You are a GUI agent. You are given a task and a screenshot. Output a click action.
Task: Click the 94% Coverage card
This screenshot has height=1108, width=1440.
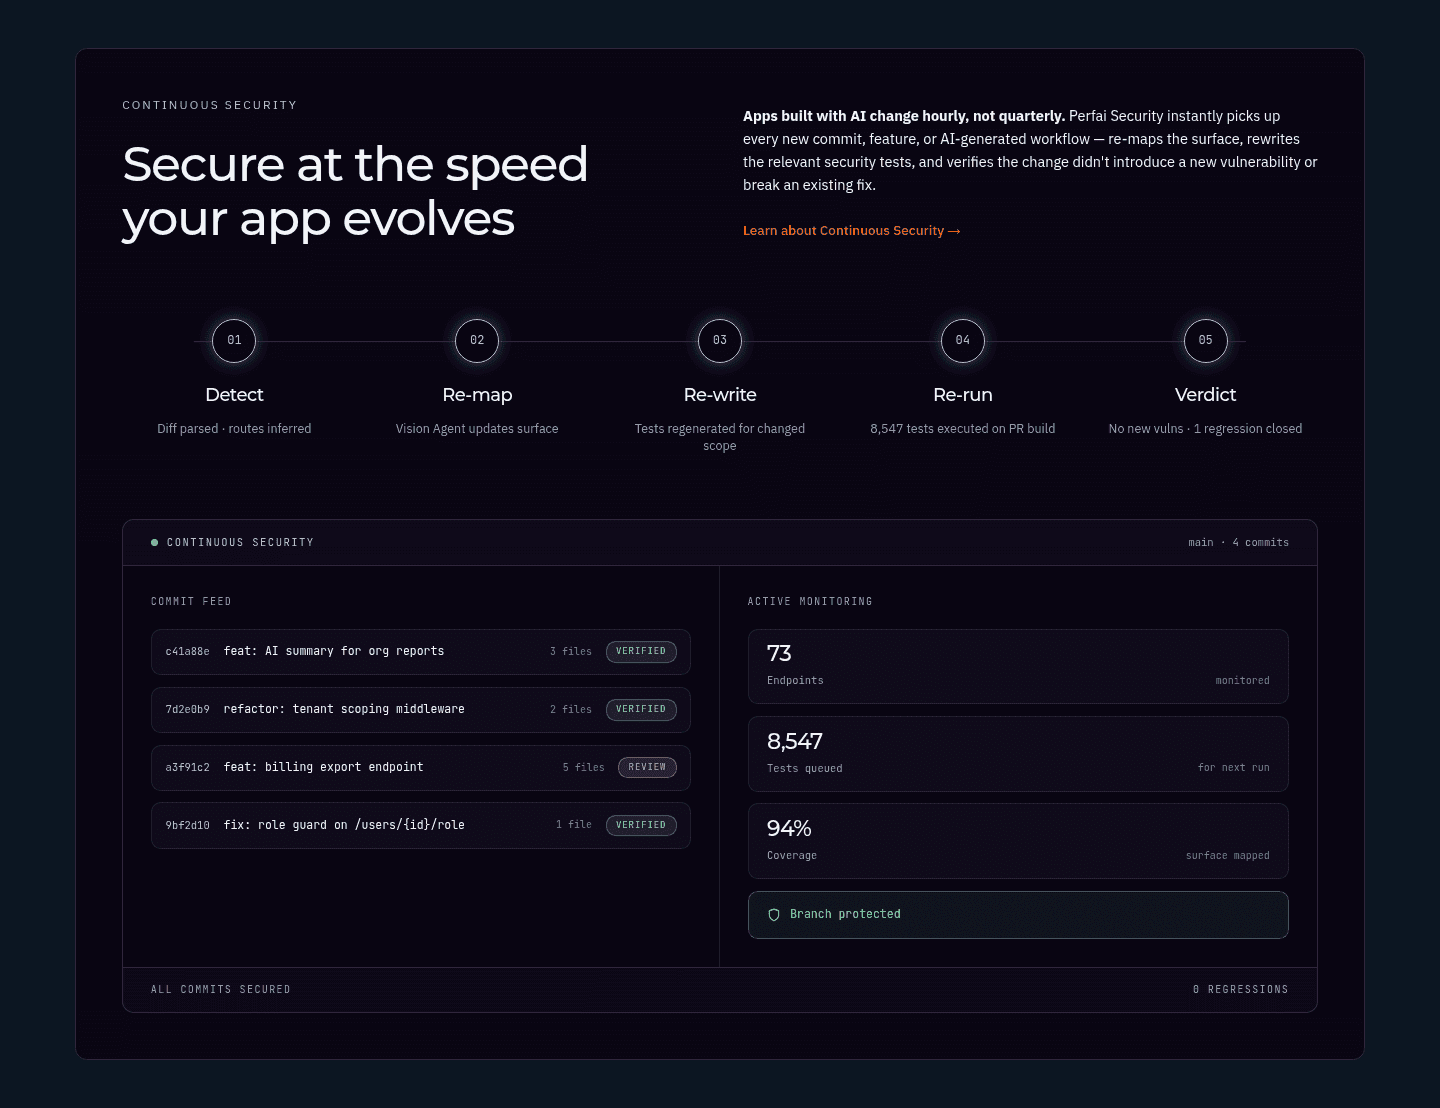(x=1018, y=841)
